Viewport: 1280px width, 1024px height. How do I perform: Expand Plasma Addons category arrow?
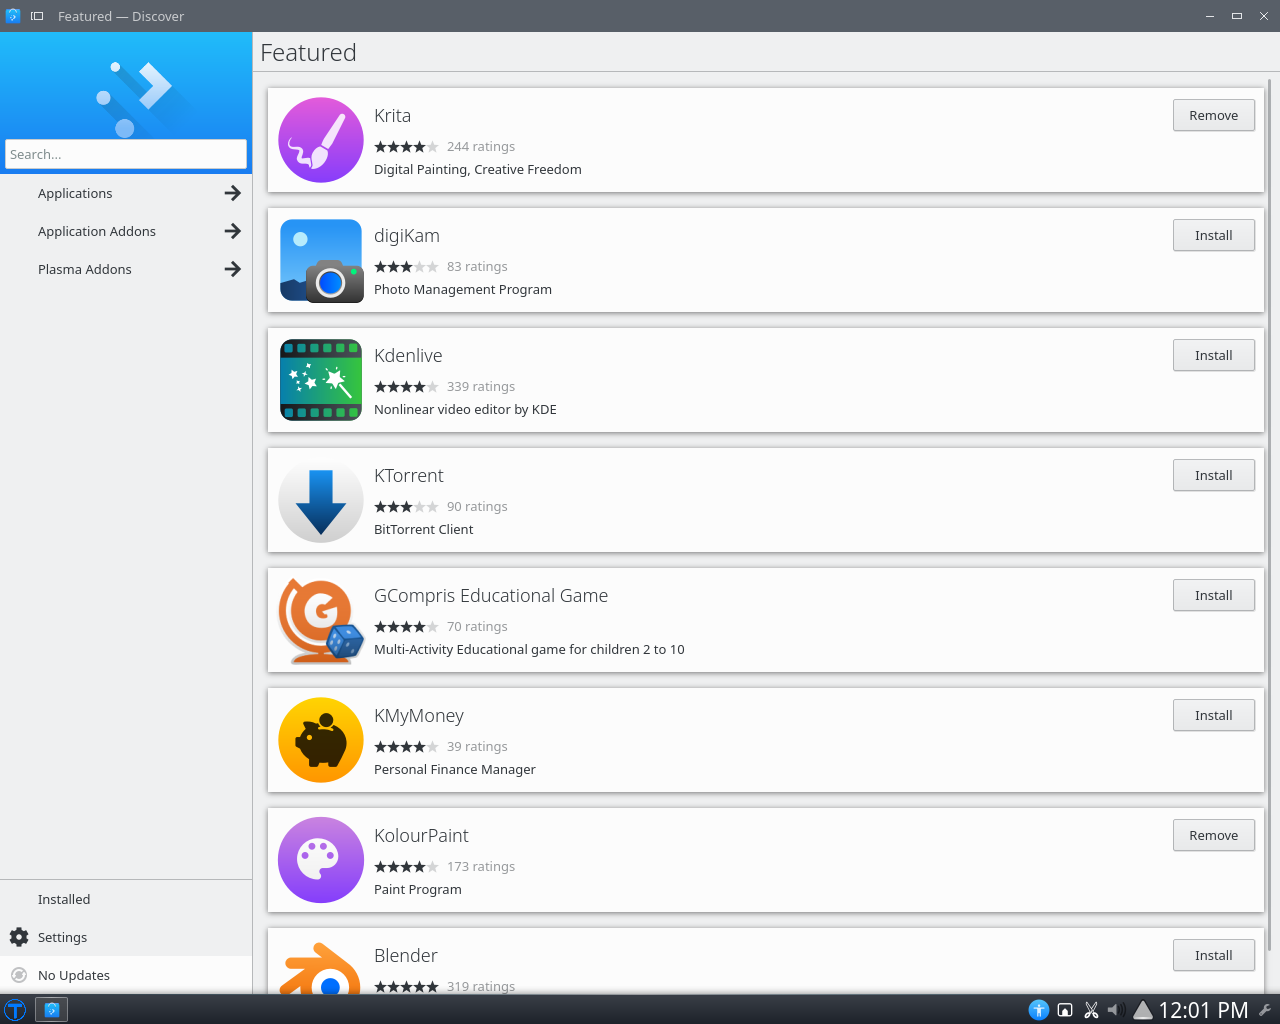tap(233, 269)
